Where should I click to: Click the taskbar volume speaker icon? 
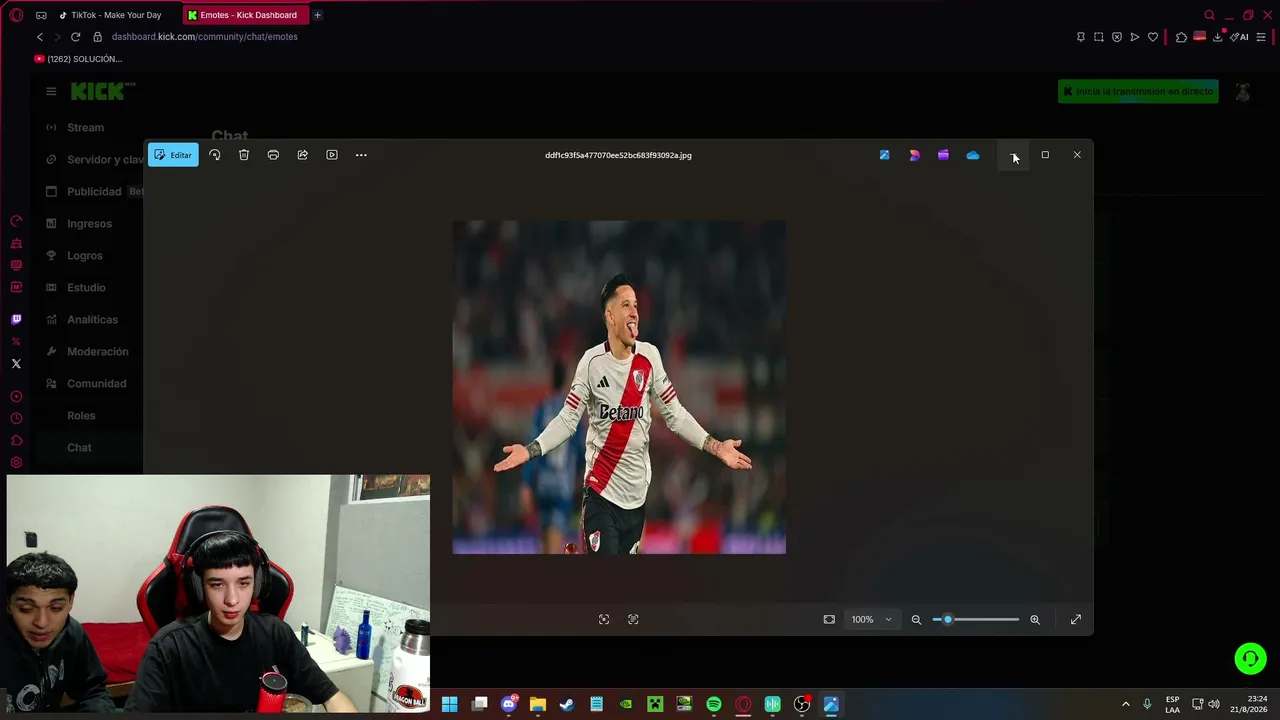tap(1214, 705)
